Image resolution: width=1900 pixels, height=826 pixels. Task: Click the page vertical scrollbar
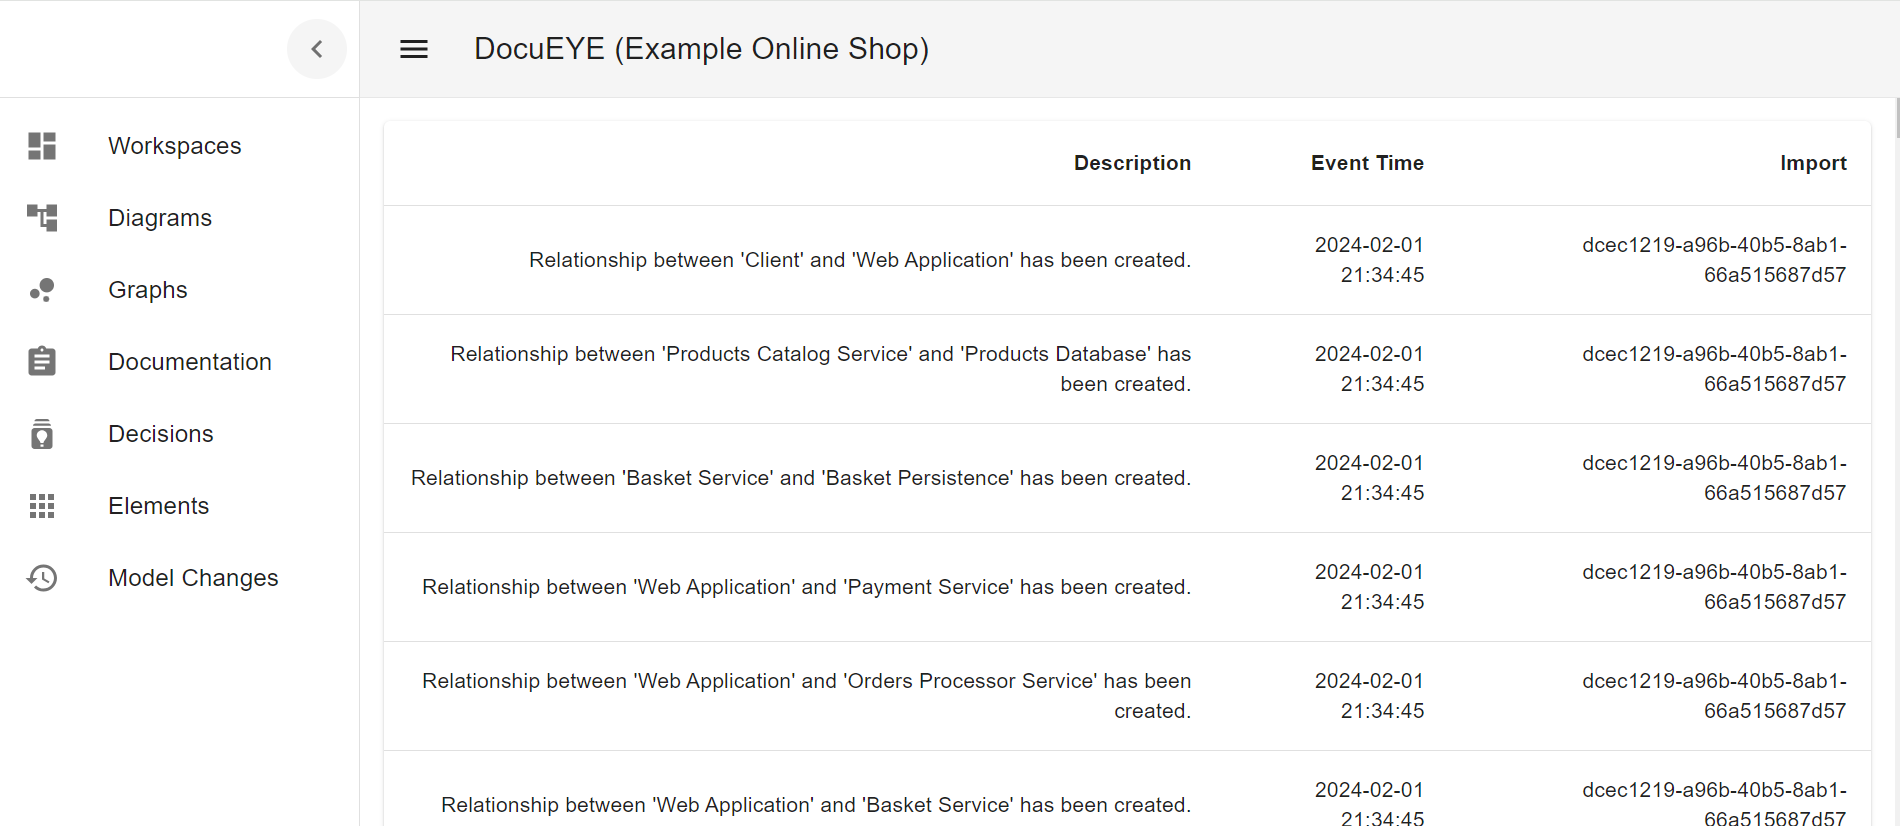click(x=1896, y=118)
